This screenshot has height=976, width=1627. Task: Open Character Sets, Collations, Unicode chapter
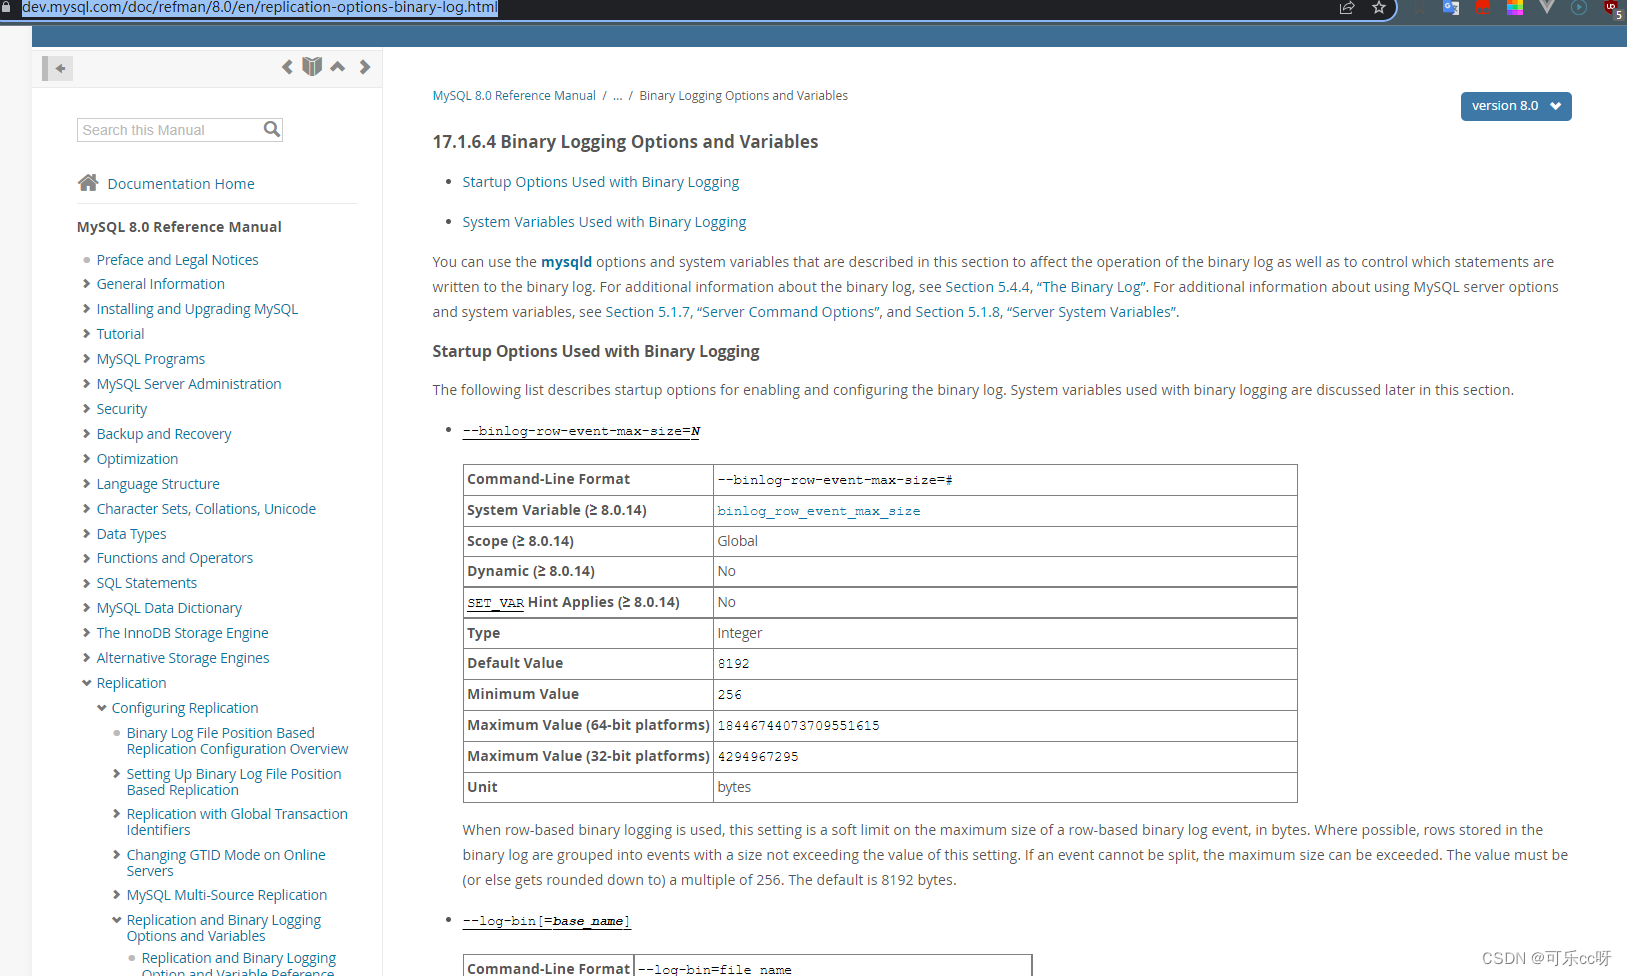point(206,509)
